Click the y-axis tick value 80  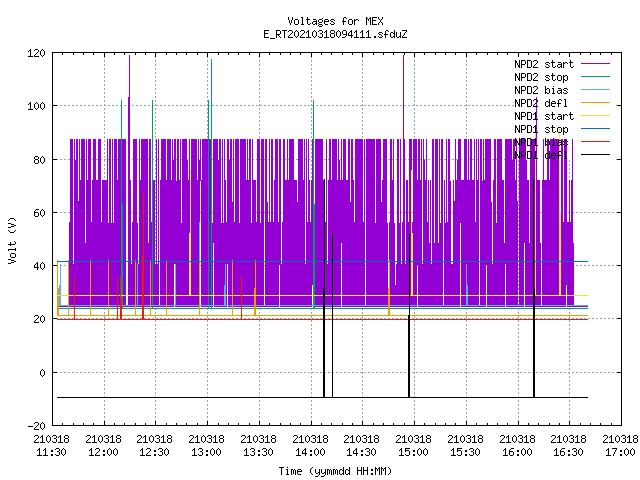[x=39, y=160]
